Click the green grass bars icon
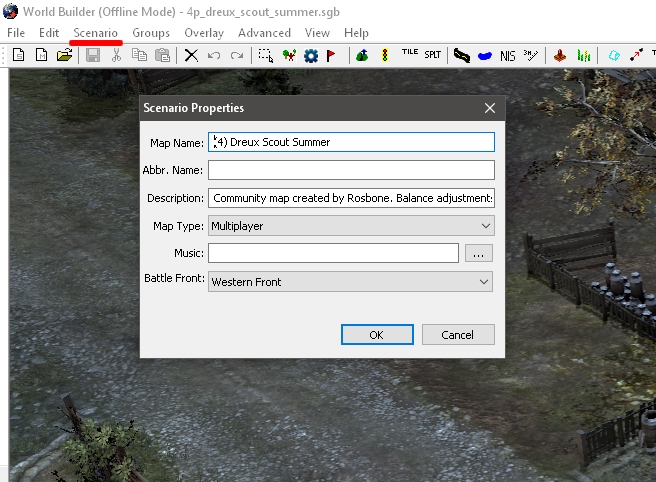Viewport: 656px width, 482px height. [x=584, y=55]
